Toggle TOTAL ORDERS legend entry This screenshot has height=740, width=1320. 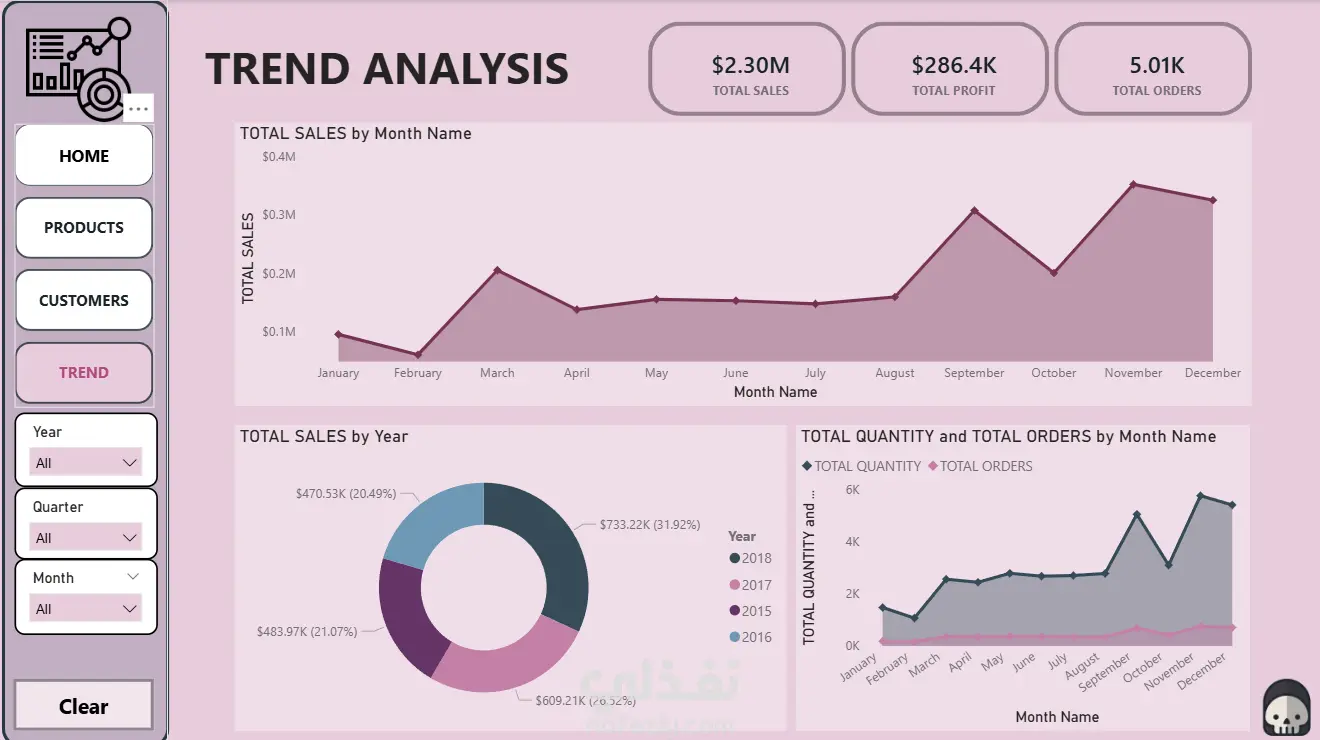tap(980, 466)
